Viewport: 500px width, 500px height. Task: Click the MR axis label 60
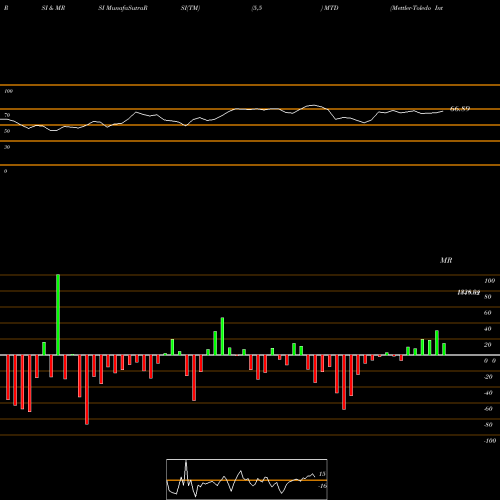487,313
